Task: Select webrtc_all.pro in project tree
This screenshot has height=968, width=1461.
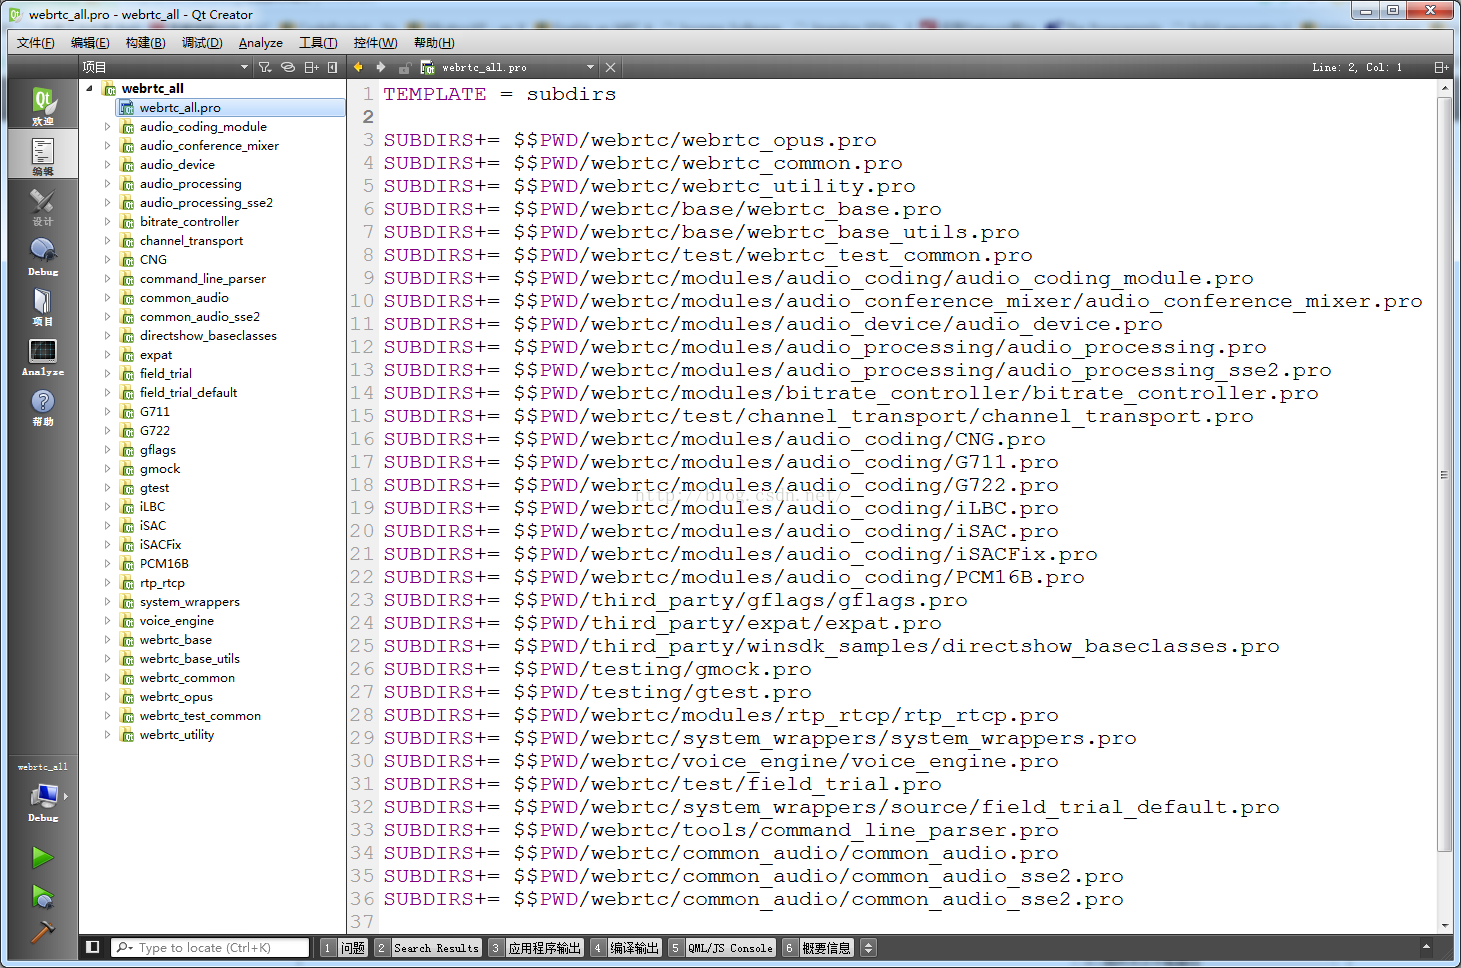Action: 180,108
